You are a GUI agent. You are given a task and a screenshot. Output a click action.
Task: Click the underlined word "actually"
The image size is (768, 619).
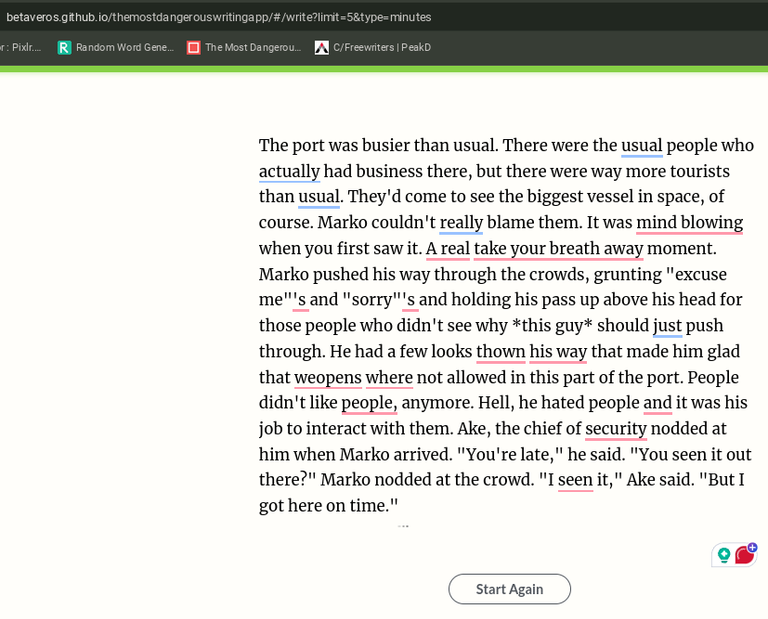[x=289, y=172]
